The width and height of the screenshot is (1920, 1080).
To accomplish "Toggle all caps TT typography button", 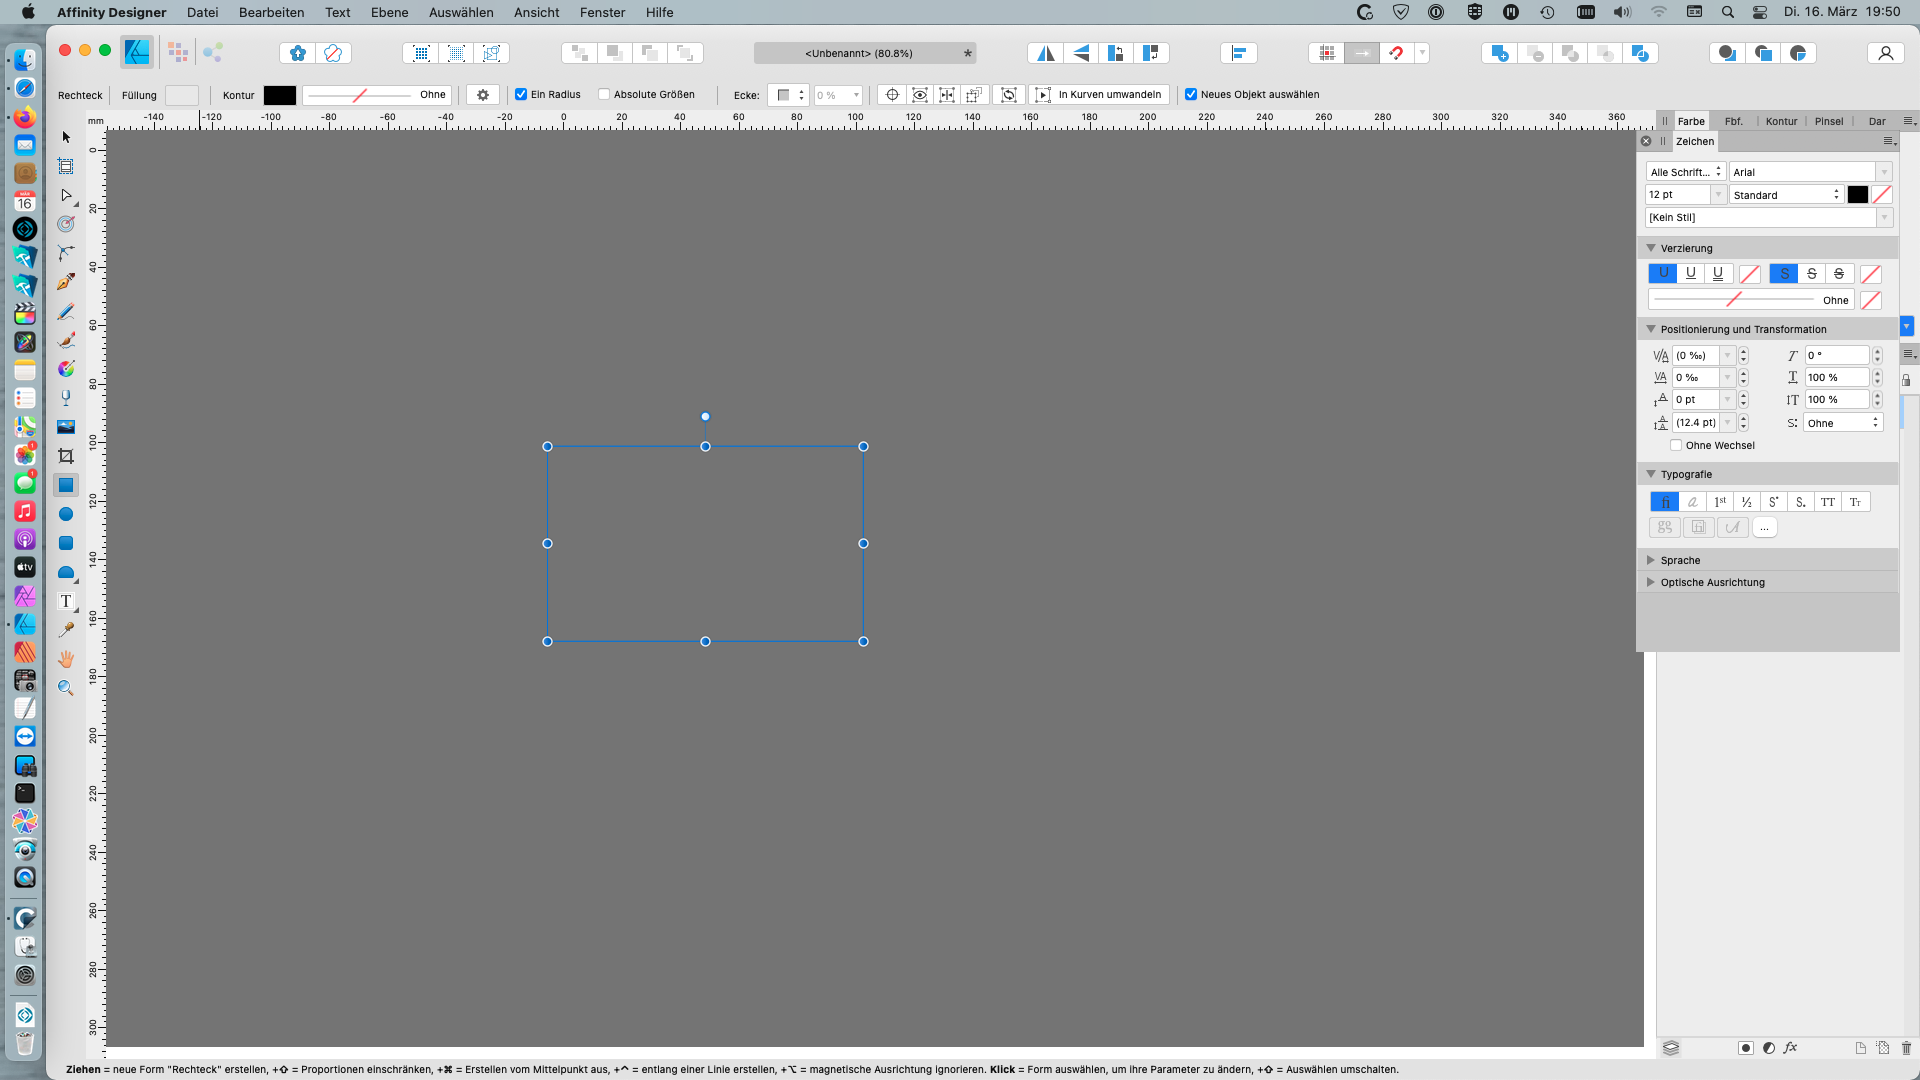I will pos(1828,502).
